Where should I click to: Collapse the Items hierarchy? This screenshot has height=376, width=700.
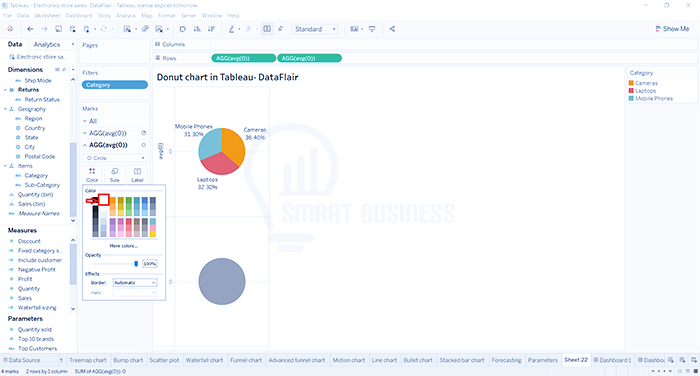tap(5, 166)
